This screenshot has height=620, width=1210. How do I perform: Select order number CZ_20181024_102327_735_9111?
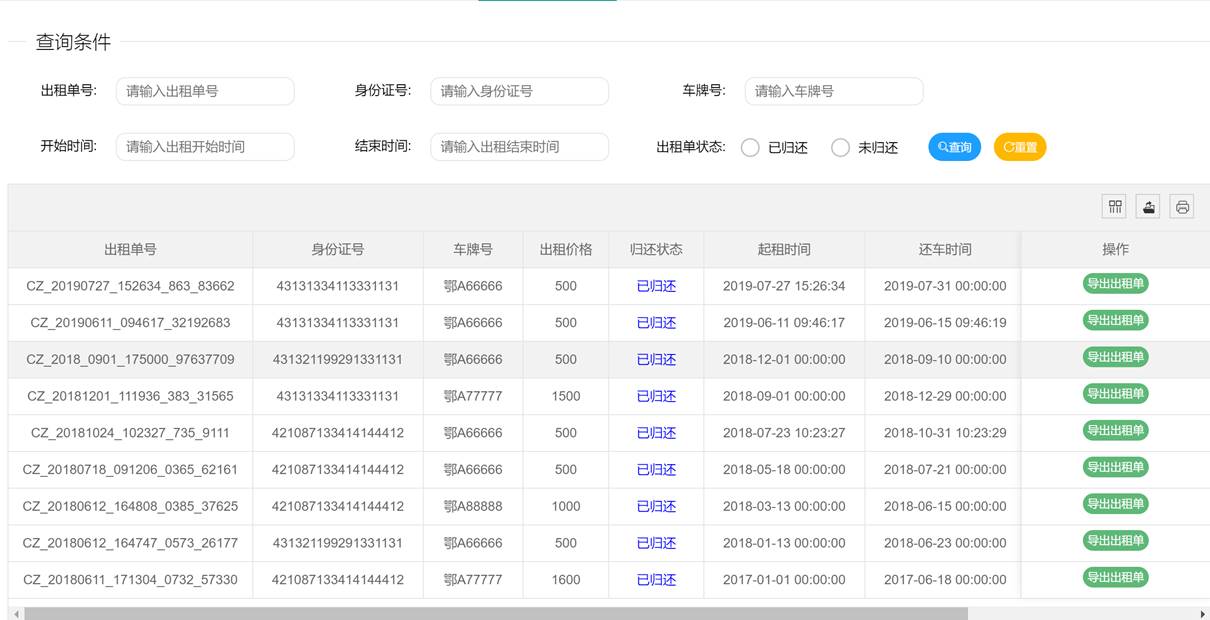click(130, 433)
